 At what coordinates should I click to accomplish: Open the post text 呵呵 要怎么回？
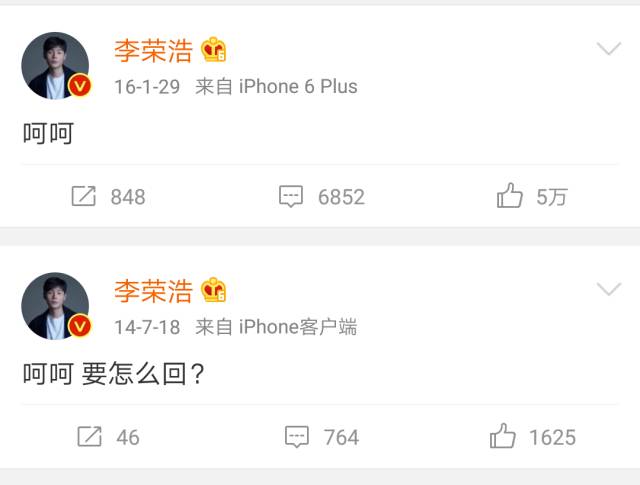click(114, 373)
